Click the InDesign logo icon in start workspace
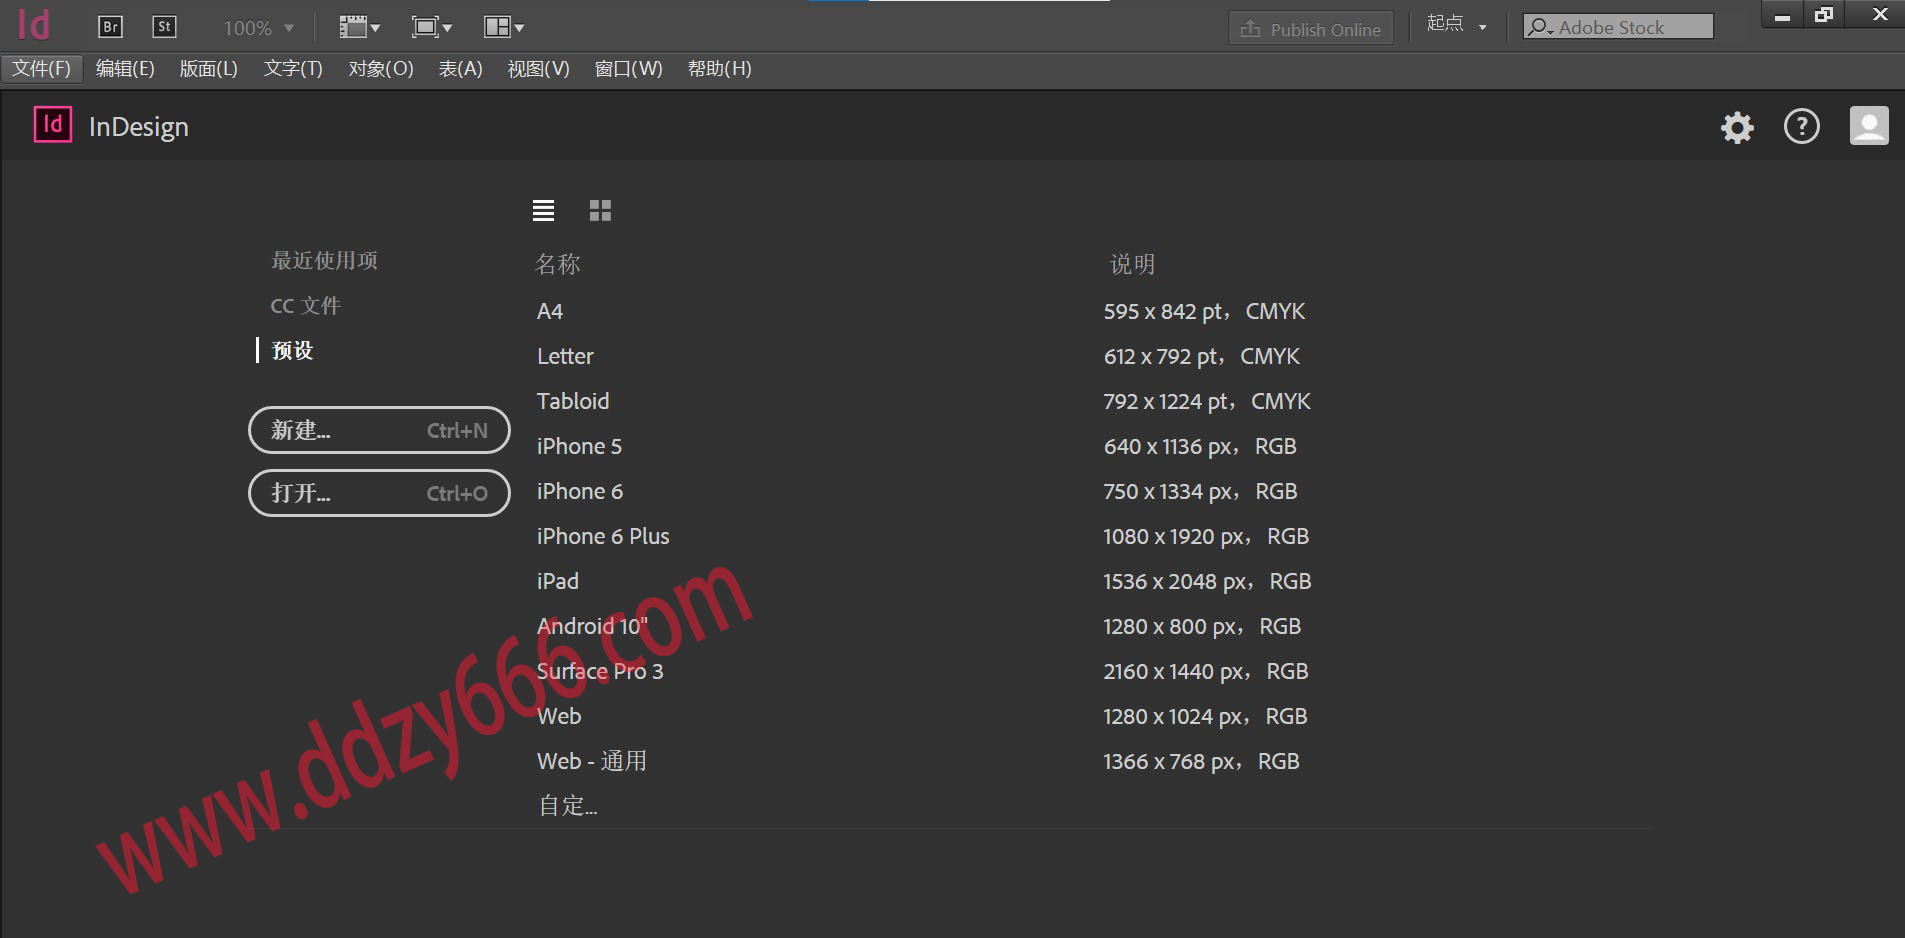The image size is (1905, 938). tap(53, 125)
